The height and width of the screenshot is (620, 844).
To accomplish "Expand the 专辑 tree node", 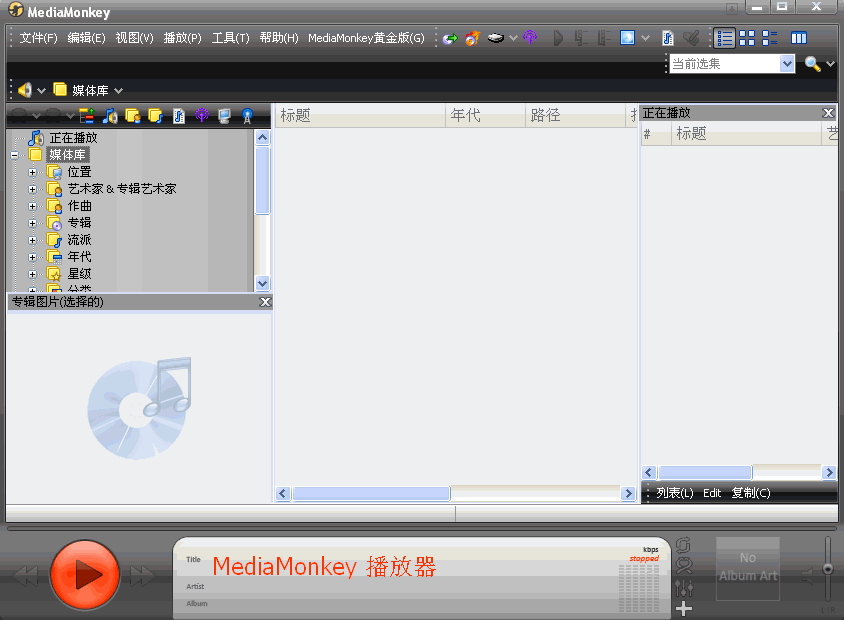I will (x=32, y=223).
